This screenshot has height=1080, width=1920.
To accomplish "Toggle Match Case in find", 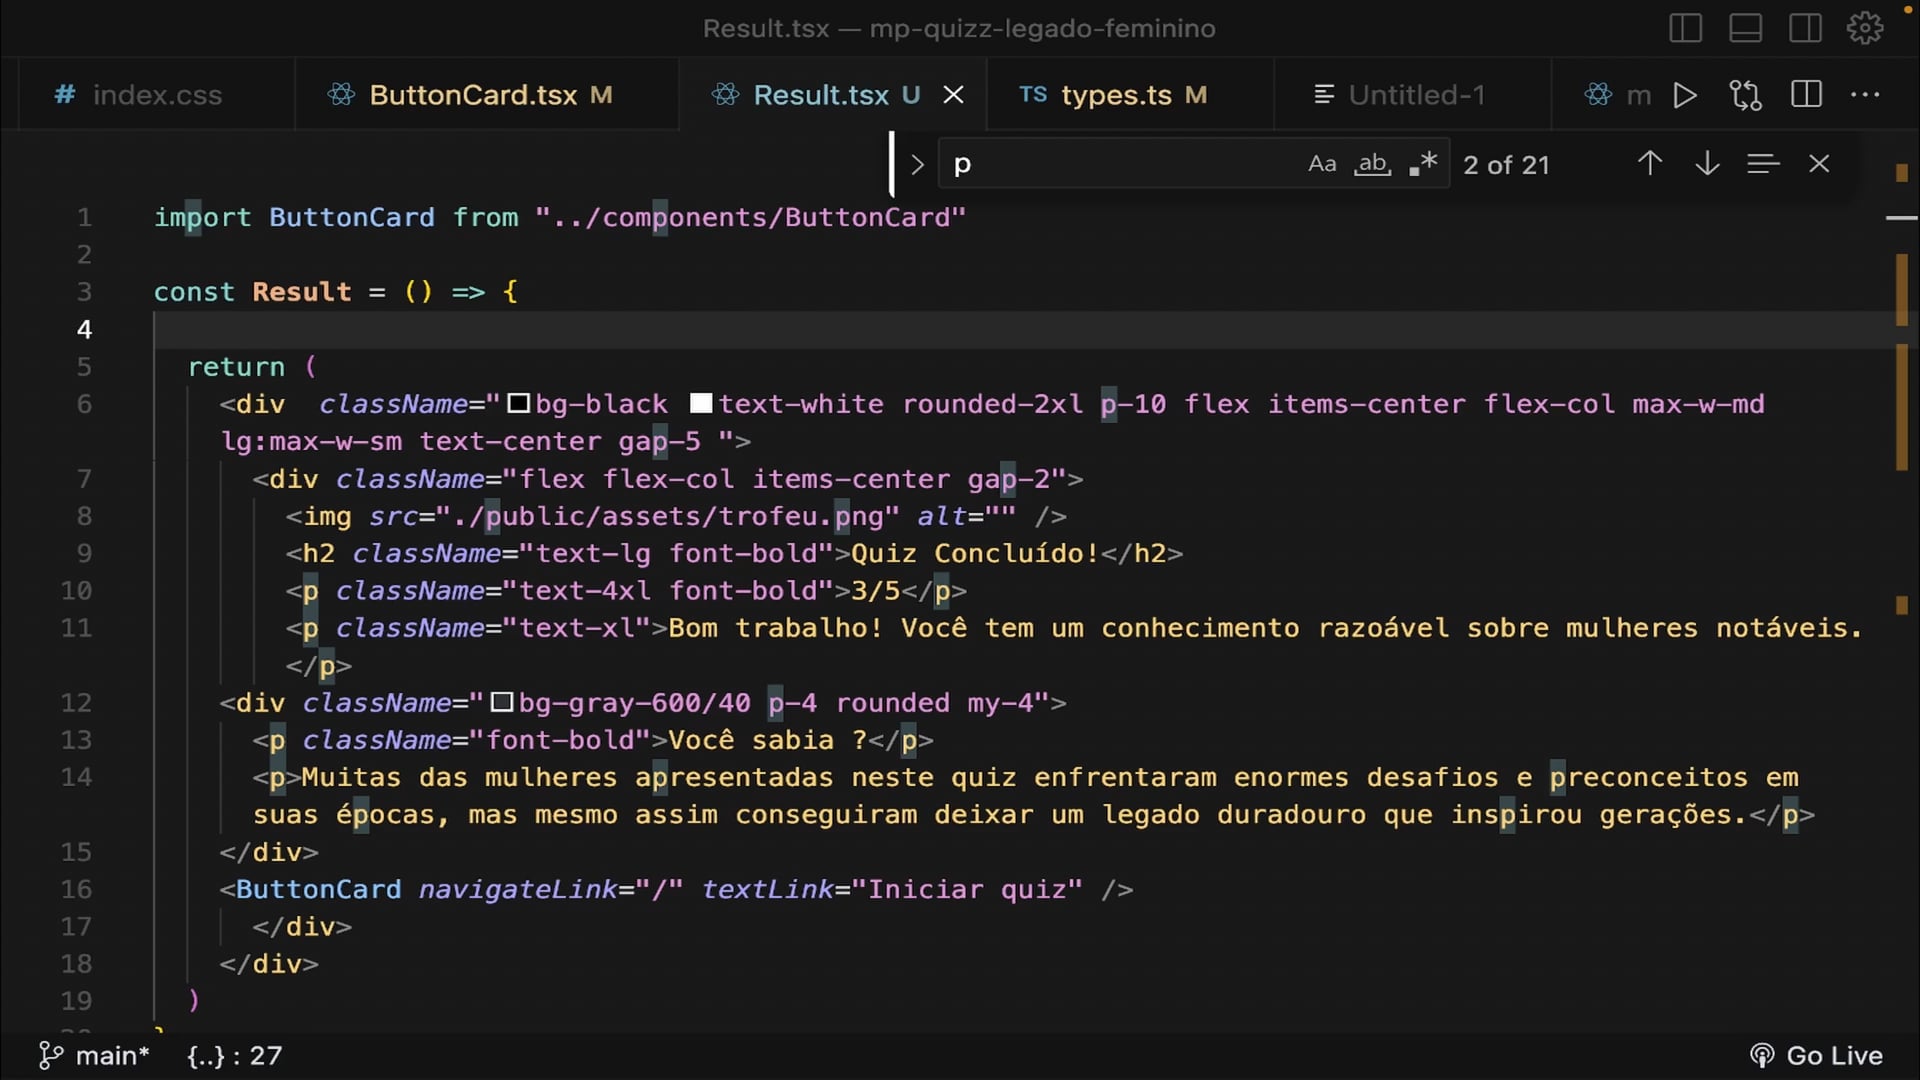I will pyautogui.click(x=1322, y=164).
